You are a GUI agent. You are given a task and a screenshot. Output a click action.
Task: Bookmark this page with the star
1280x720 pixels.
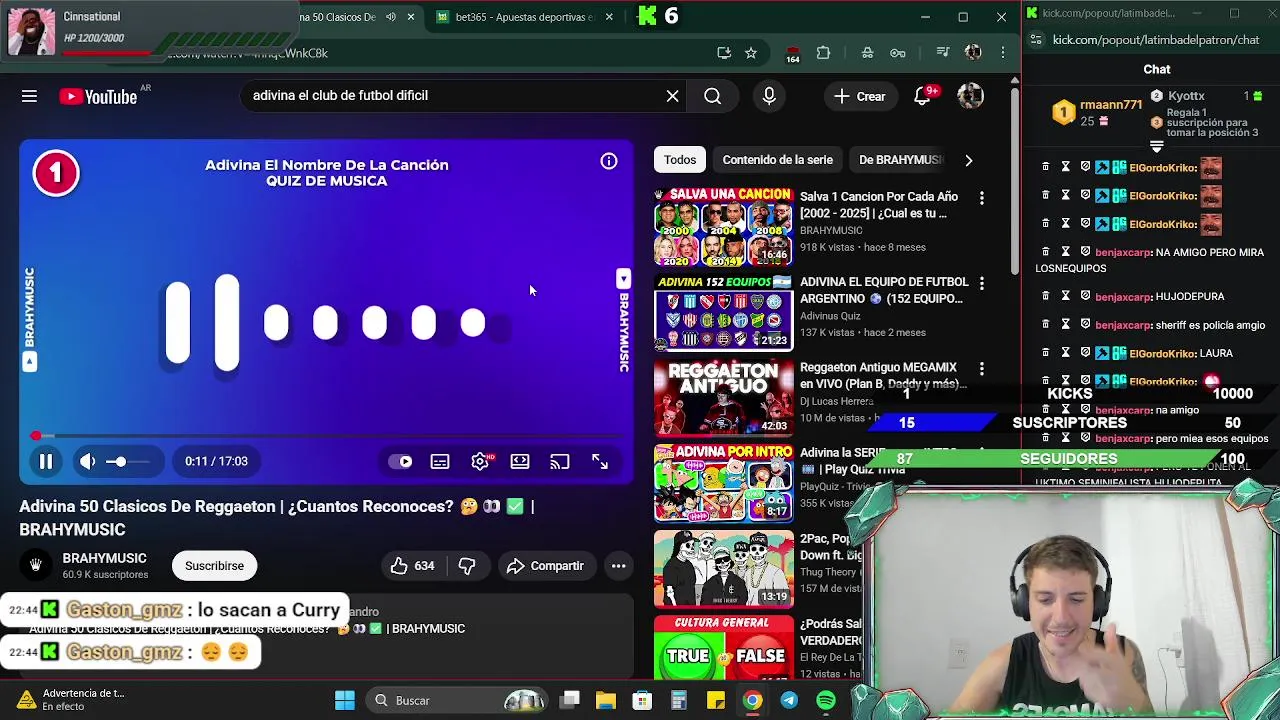[x=751, y=53]
